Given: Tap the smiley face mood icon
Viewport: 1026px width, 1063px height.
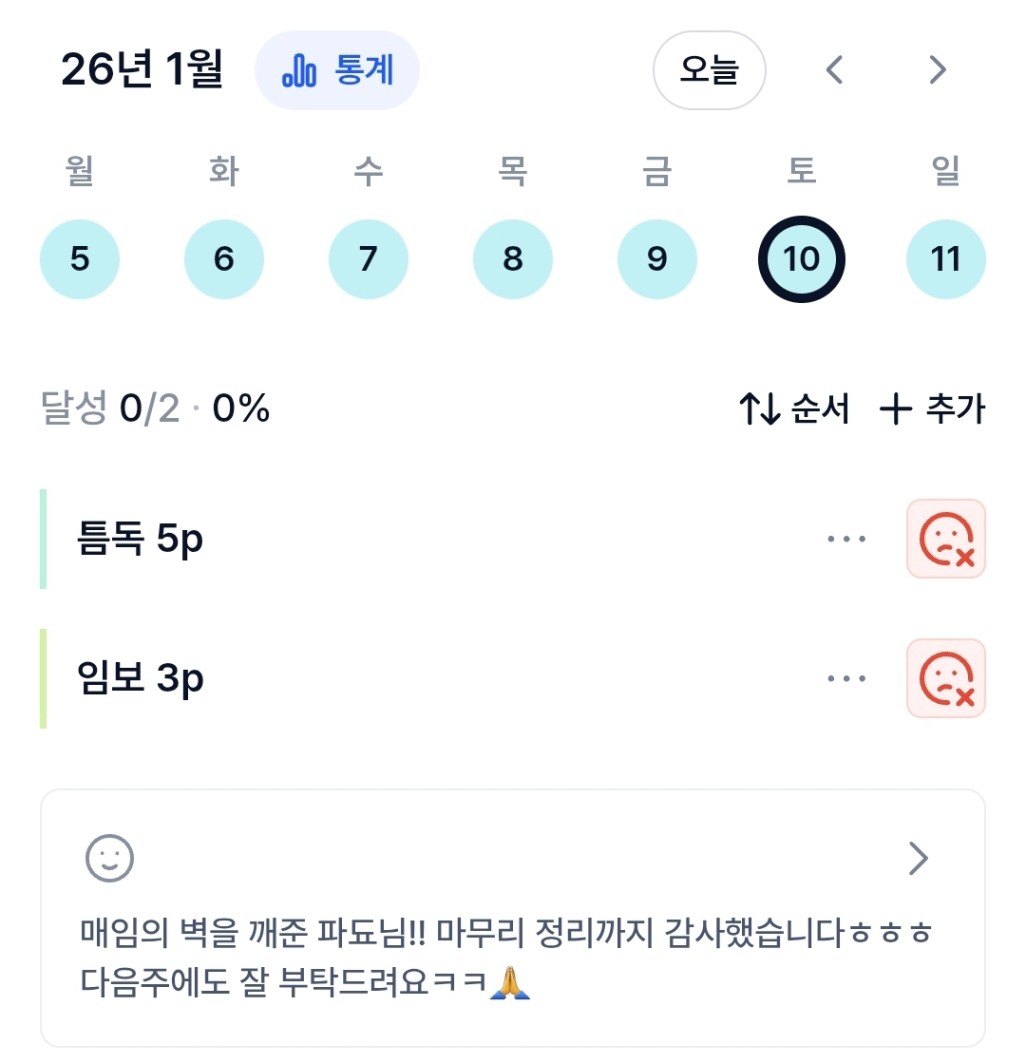Looking at the screenshot, I should tap(110, 858).
